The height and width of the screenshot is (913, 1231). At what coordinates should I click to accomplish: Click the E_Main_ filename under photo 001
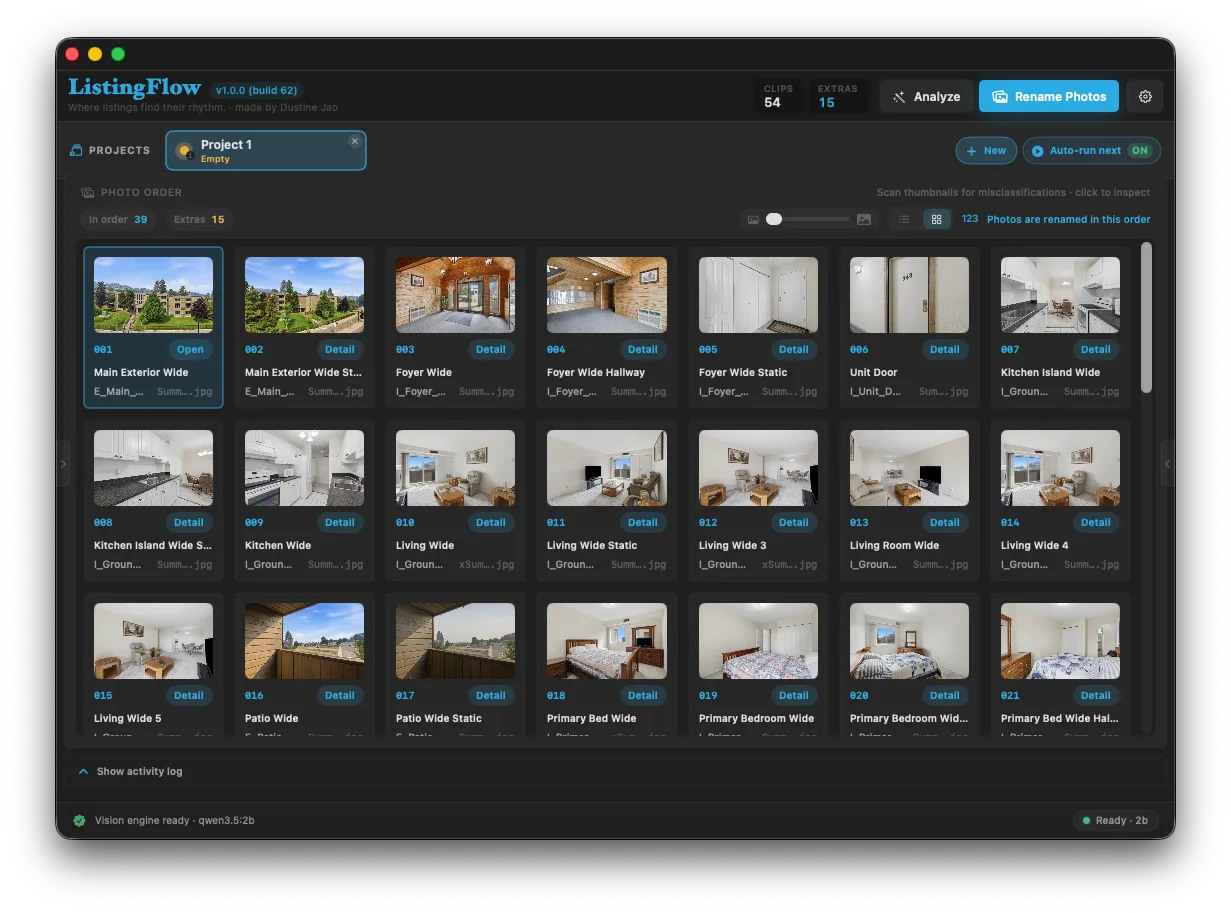tap(118, 392)
